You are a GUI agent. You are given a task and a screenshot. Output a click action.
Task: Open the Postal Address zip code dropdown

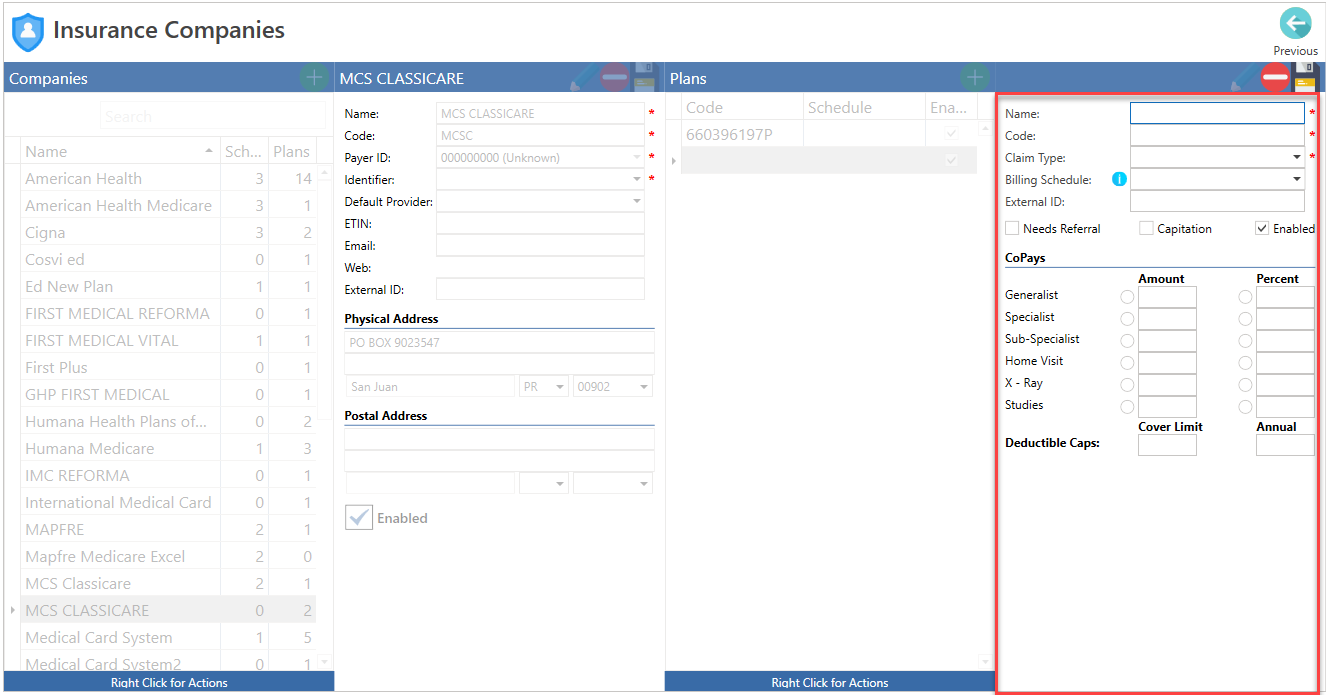644,483
